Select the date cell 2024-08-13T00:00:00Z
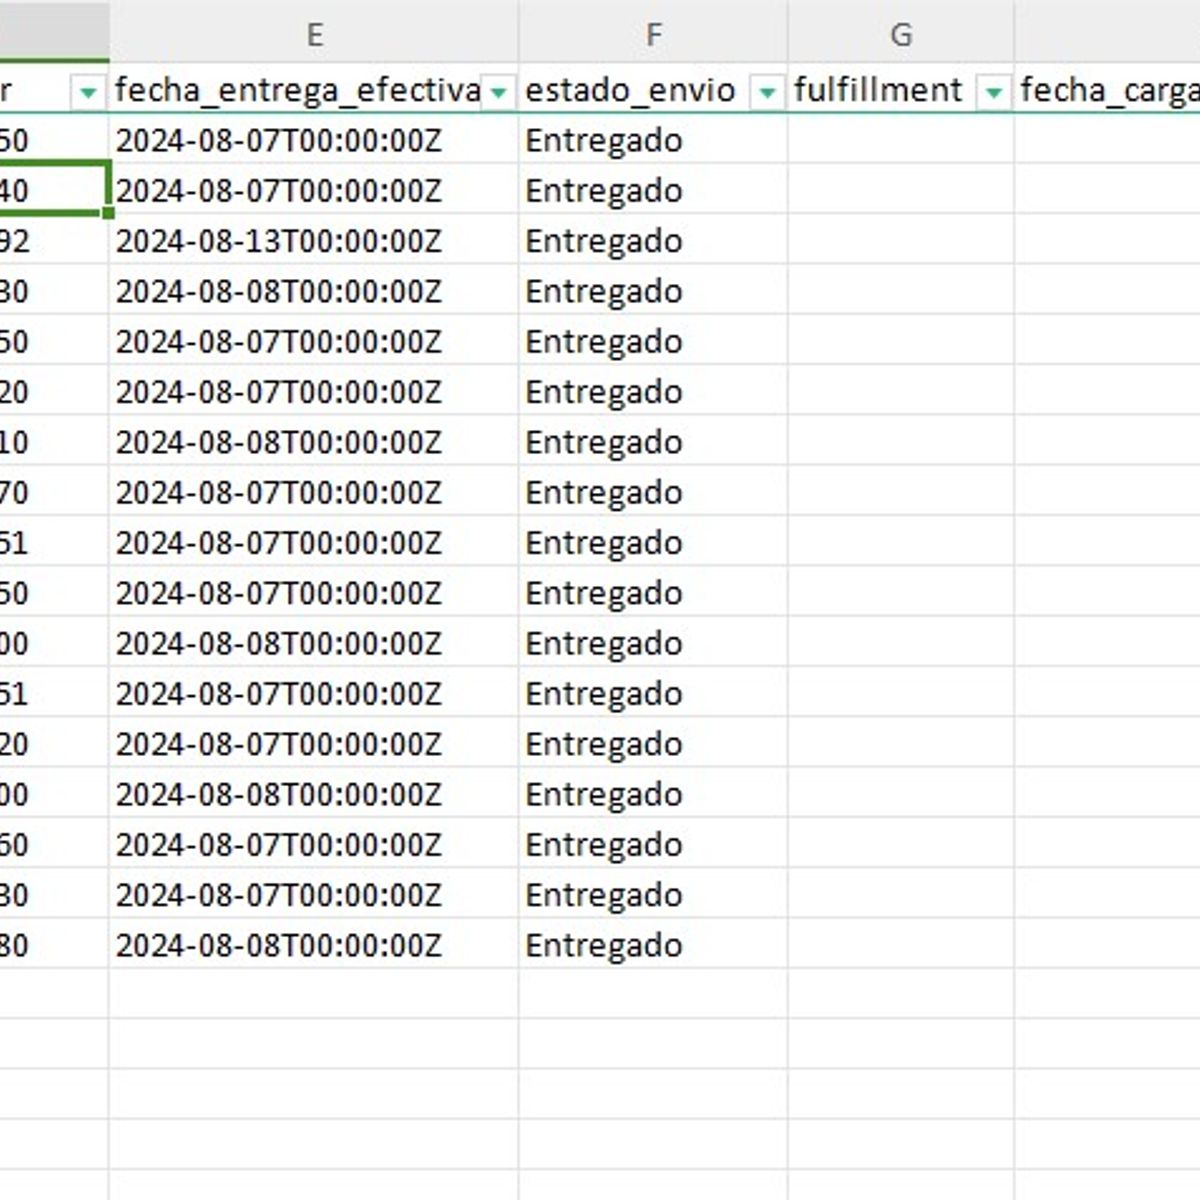 pyautogui.click(x=314, y=241)
